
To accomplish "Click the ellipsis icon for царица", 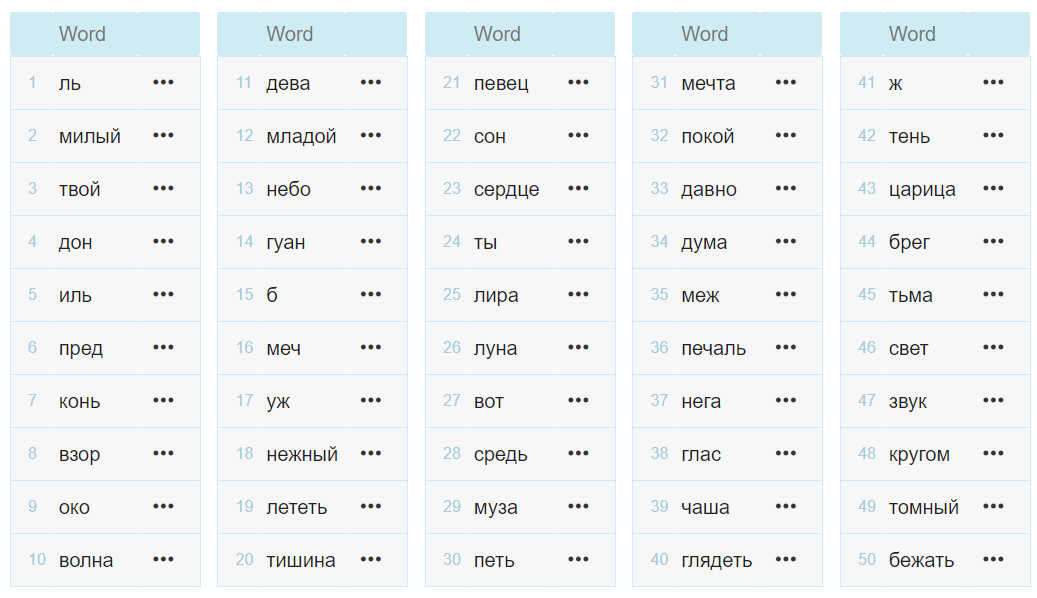I will point(993,188).
